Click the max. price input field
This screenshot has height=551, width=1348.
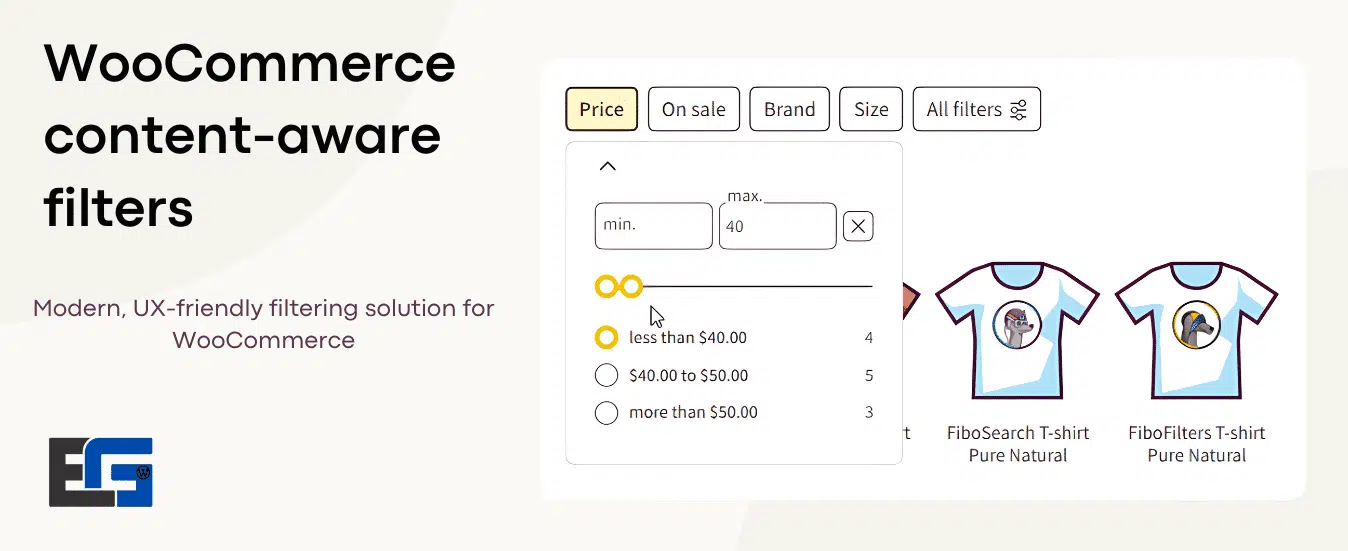(777, 226)
